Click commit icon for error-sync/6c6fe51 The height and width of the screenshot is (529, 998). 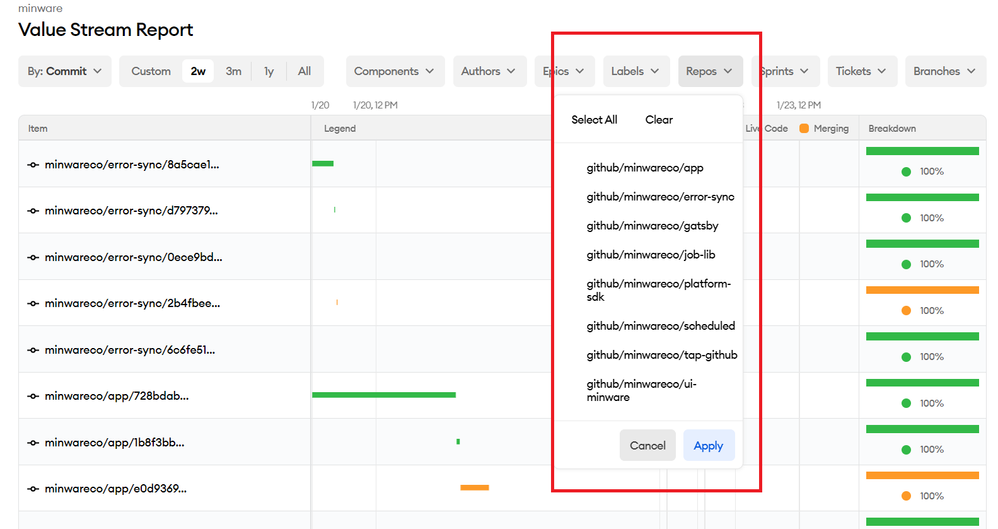33,350
